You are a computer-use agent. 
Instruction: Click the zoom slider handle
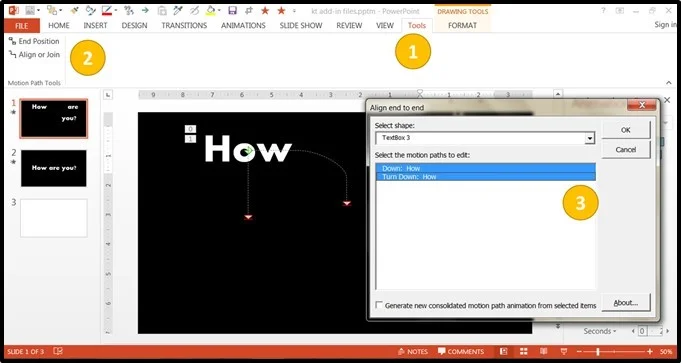click(x=598, y=351)
